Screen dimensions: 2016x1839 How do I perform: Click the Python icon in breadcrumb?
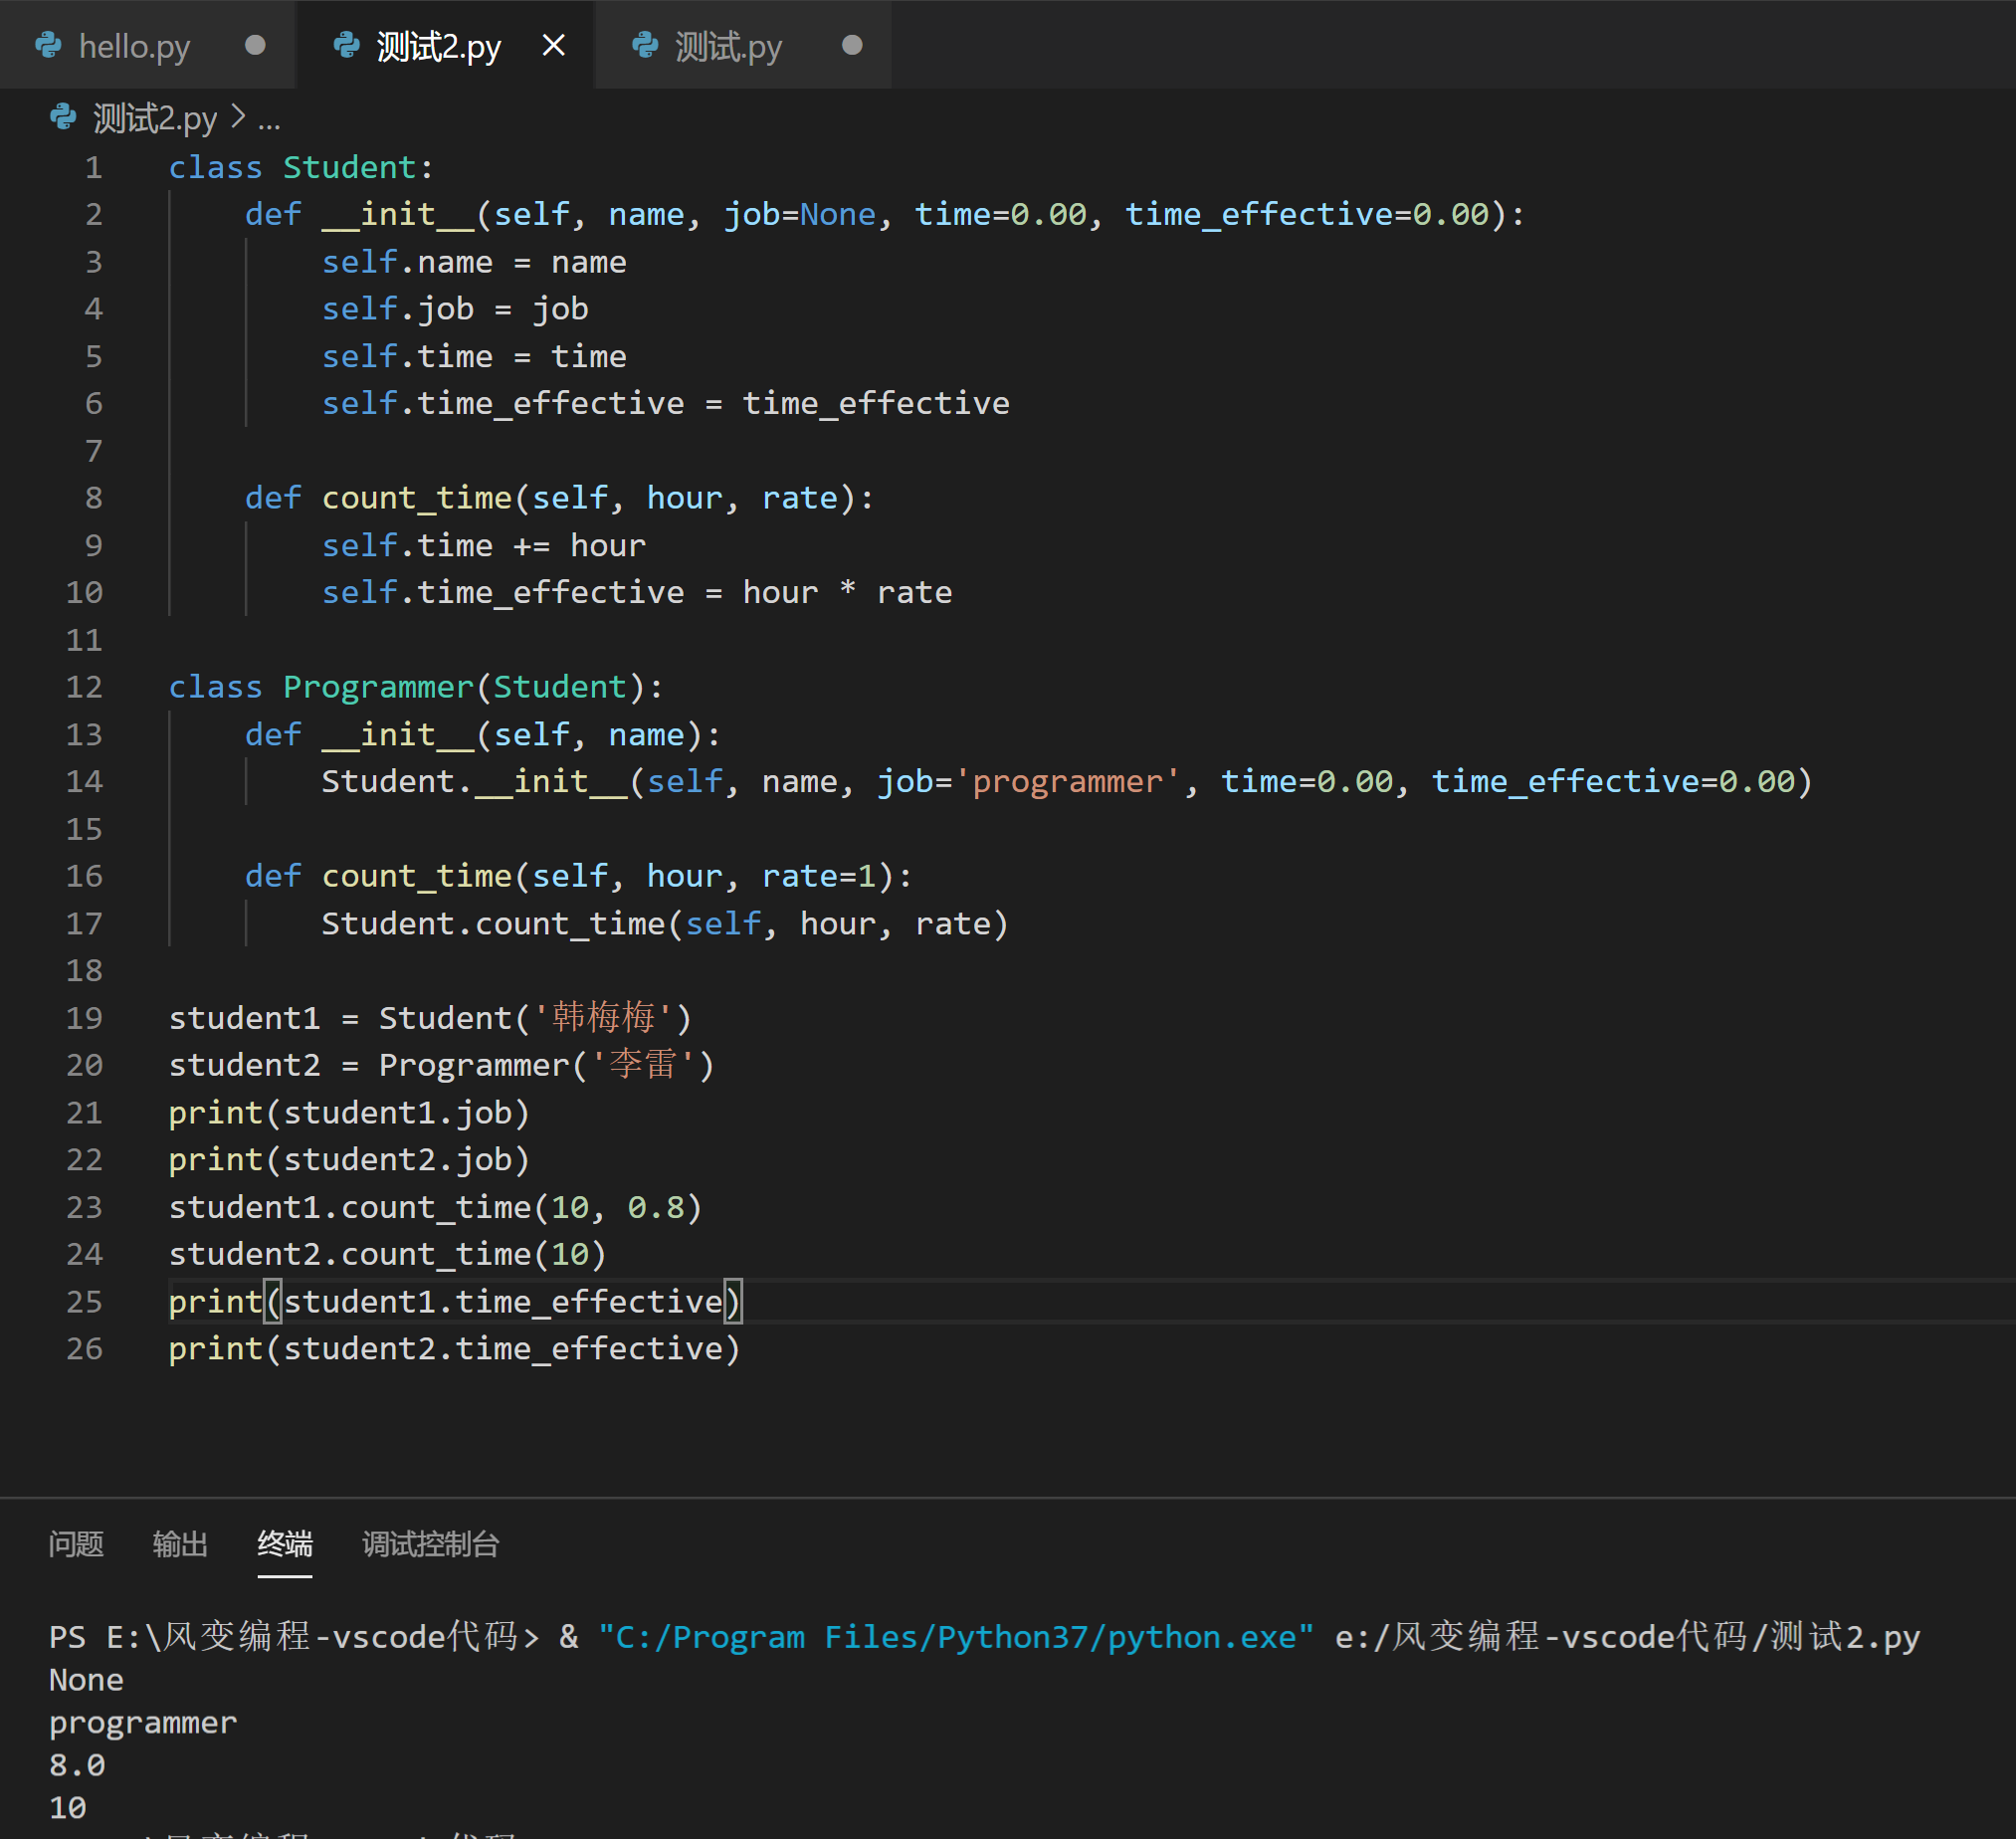(63, 118)
